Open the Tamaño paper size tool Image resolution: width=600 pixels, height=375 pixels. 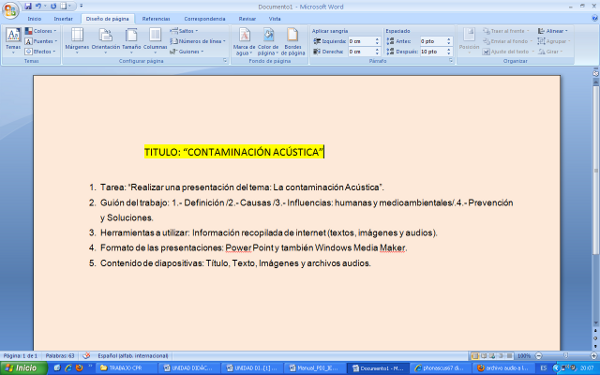[x=131, y=40]
